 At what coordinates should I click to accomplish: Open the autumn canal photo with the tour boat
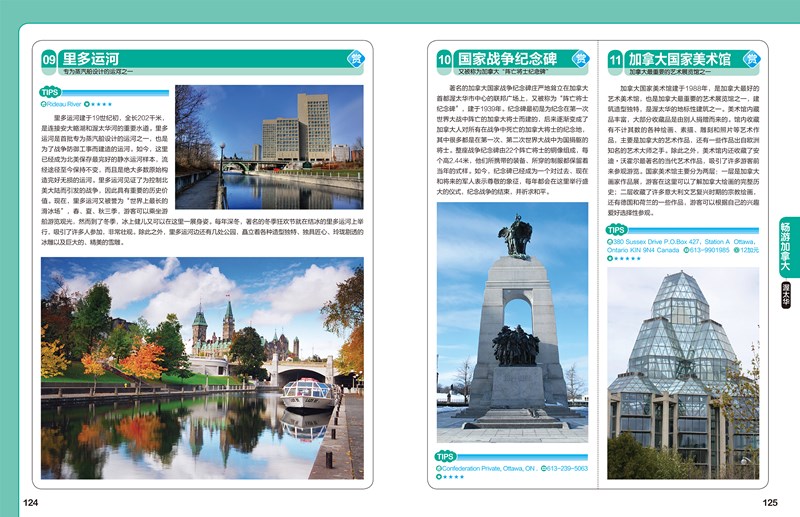click(203, 368)
